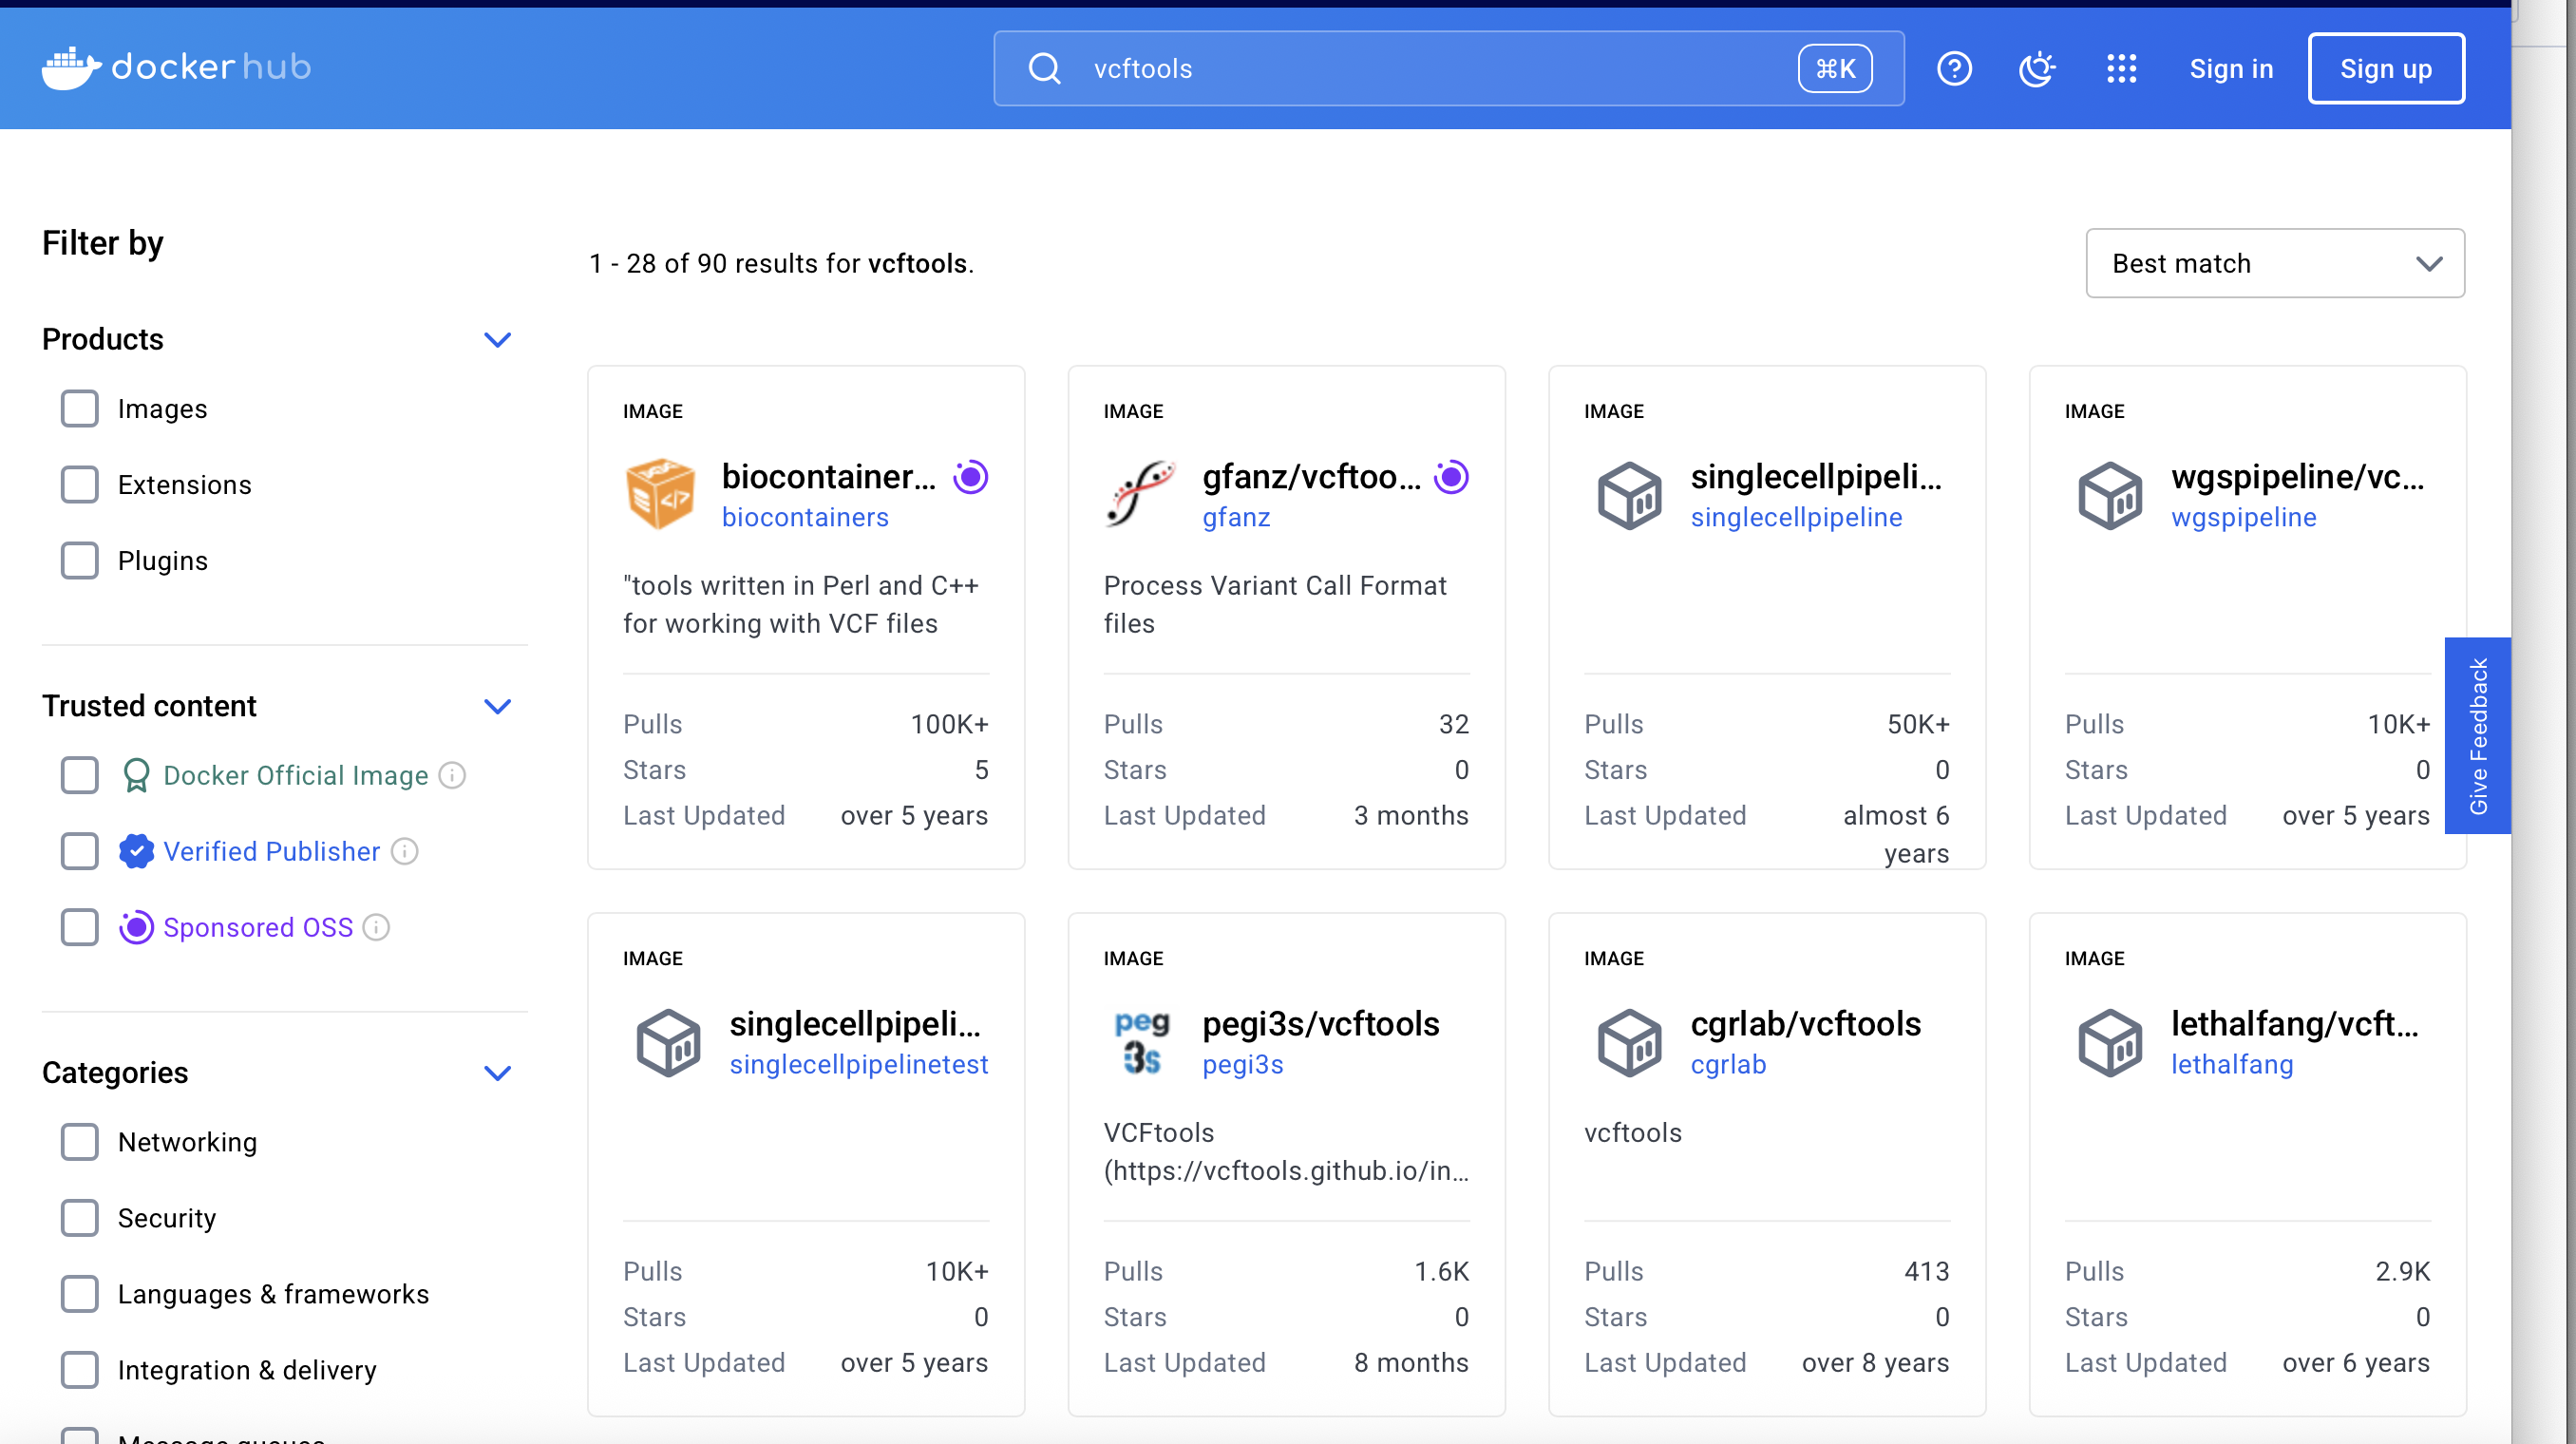Check the Verified Publisher filter

pos(79,851)
